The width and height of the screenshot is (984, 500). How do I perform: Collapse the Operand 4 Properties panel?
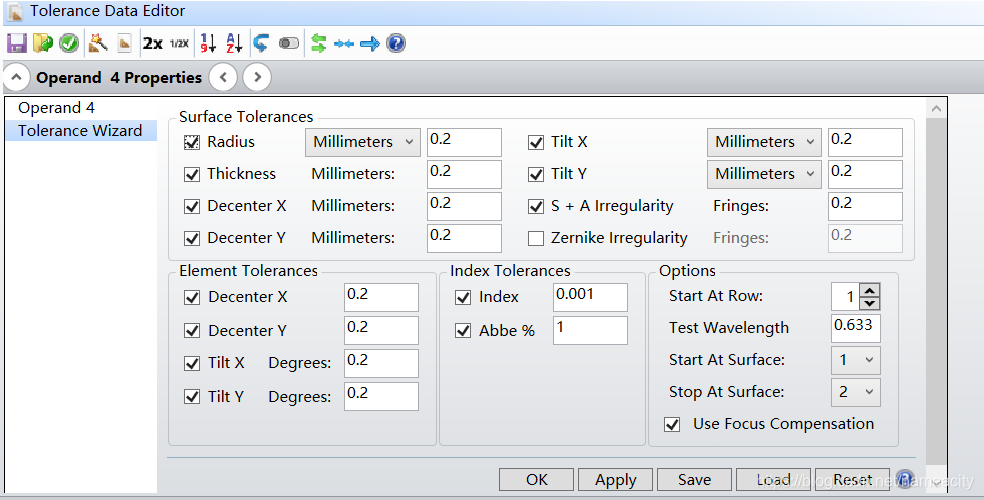[x=17, y=78]
